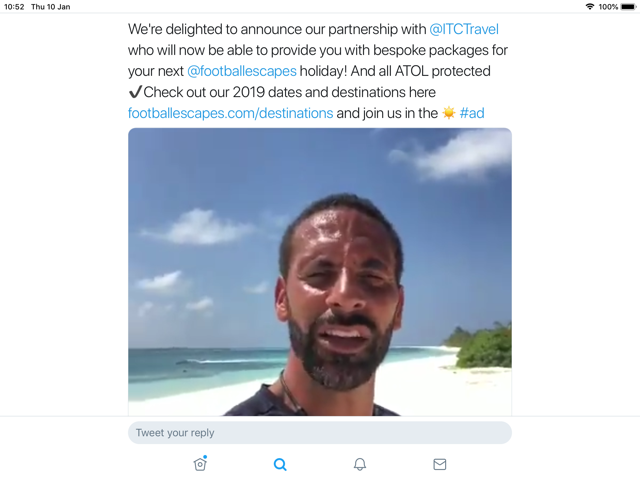Tap the Search magnifier tab
The image size is (640, 480).
[x=280, y=464]
